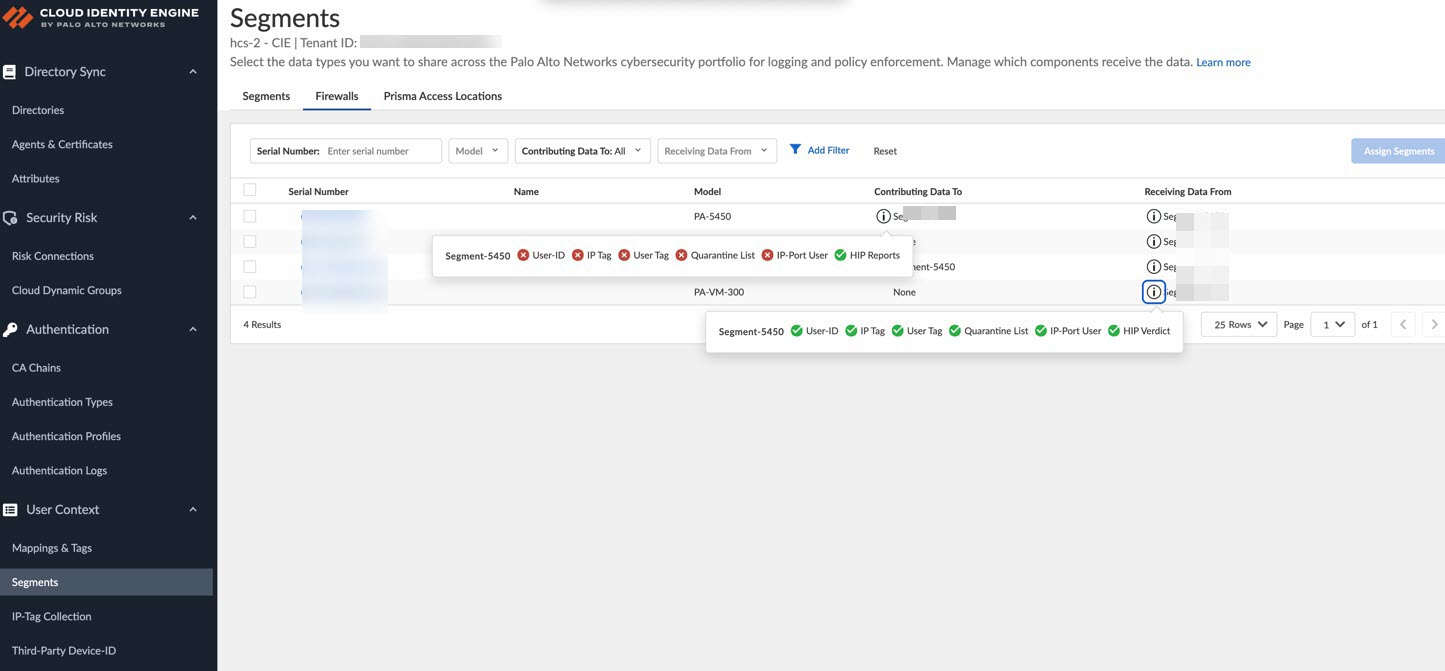The width and height of the screenshot is (1445, 671).
Task: Open info icon in PA-5450 Contributing Data column
Action: coord(883,216)
